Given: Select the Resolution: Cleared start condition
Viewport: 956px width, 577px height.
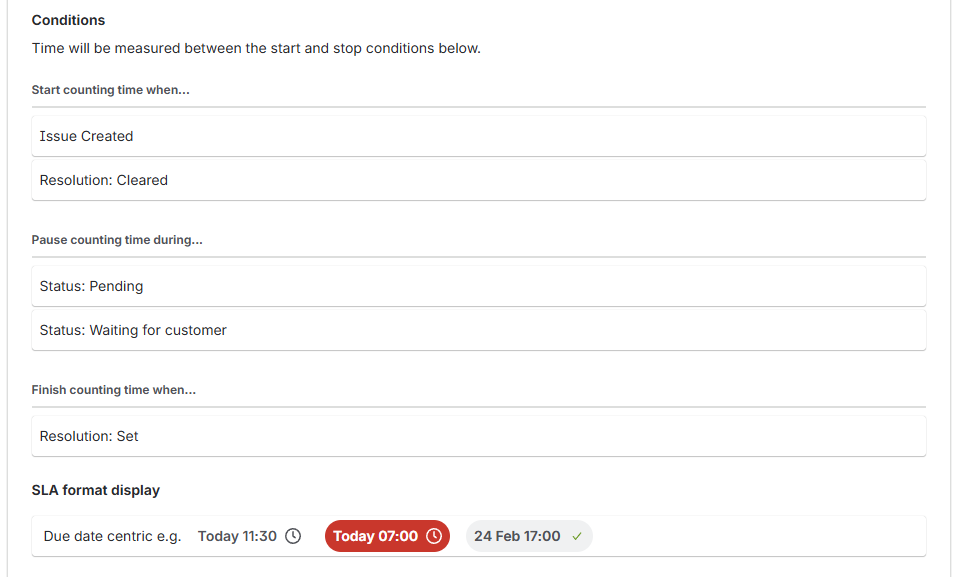Looking at the screenshot, I should coord(479,180).
